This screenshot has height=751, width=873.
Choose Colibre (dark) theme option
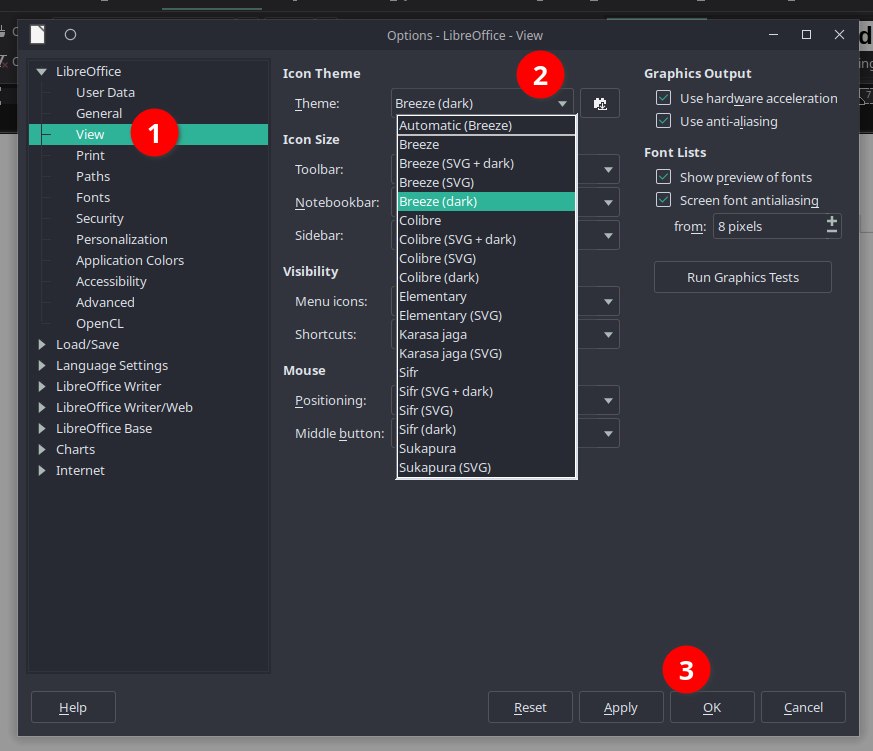486,277
